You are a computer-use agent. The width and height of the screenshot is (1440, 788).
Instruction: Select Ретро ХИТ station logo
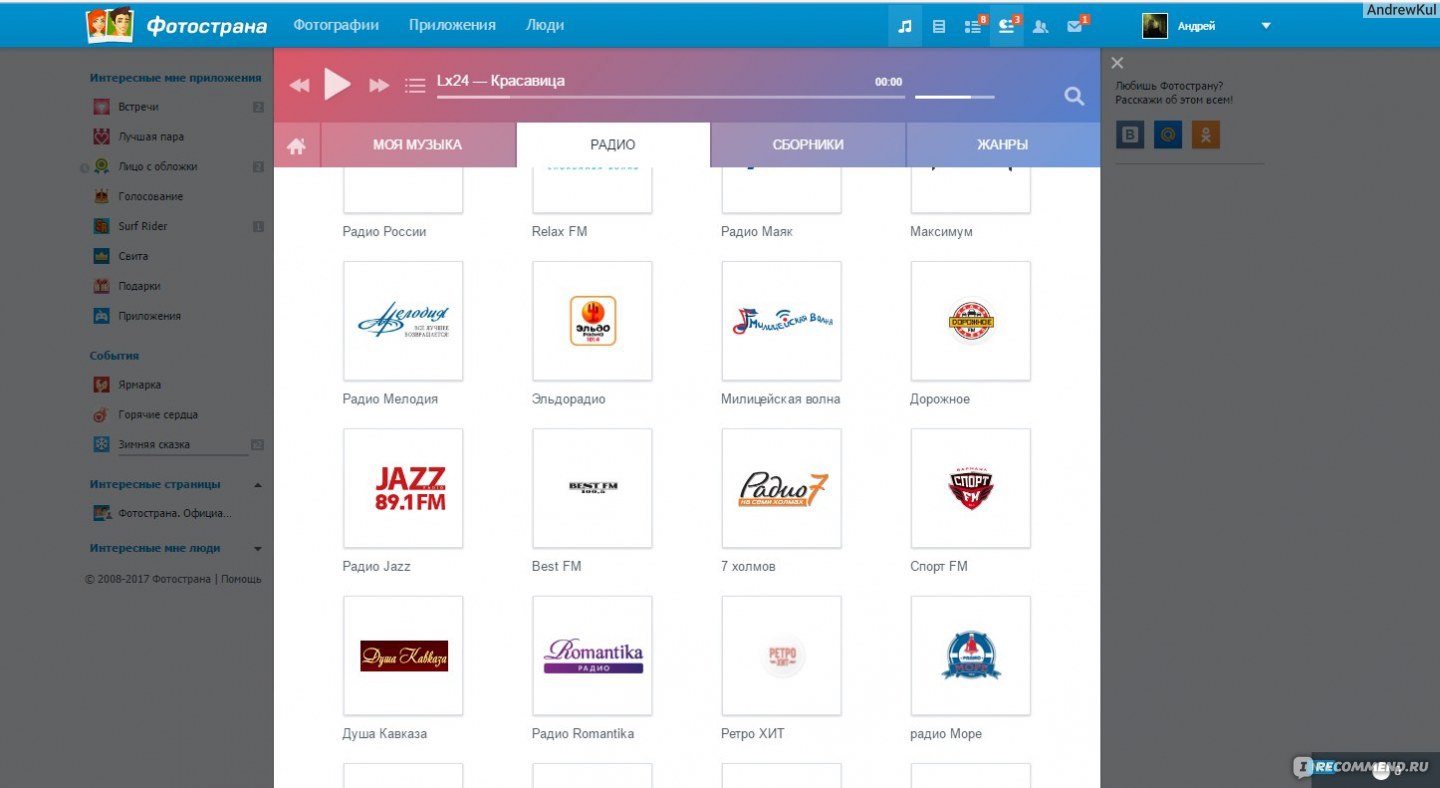coord(781,656)
